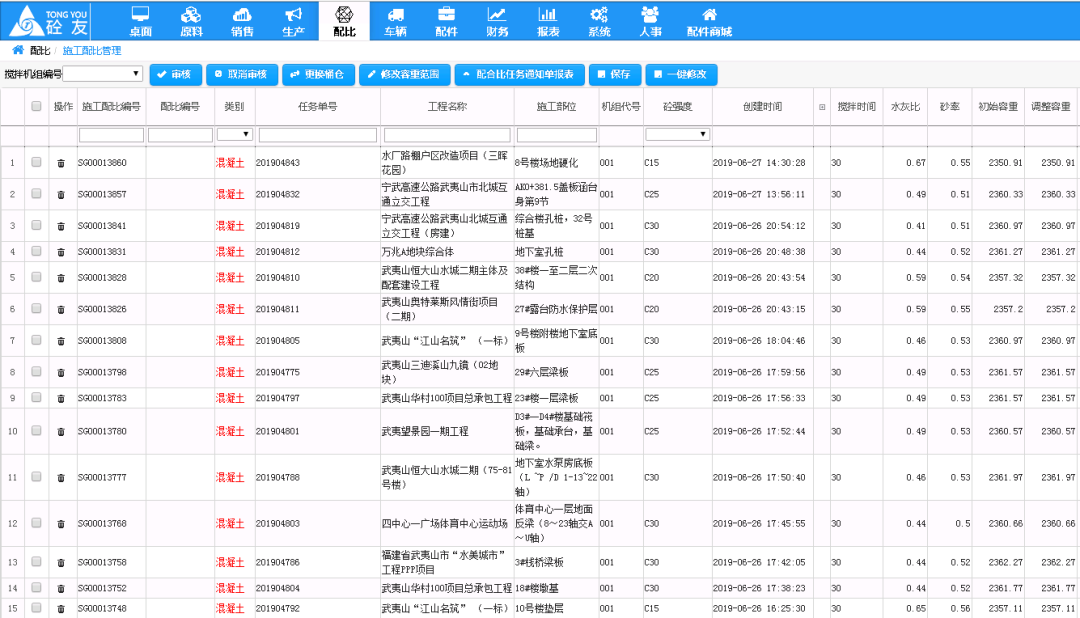This screenshot has width=1080, height=618.
Task: Open the 人事 personnel module
Action: click(x=650, y=21)
